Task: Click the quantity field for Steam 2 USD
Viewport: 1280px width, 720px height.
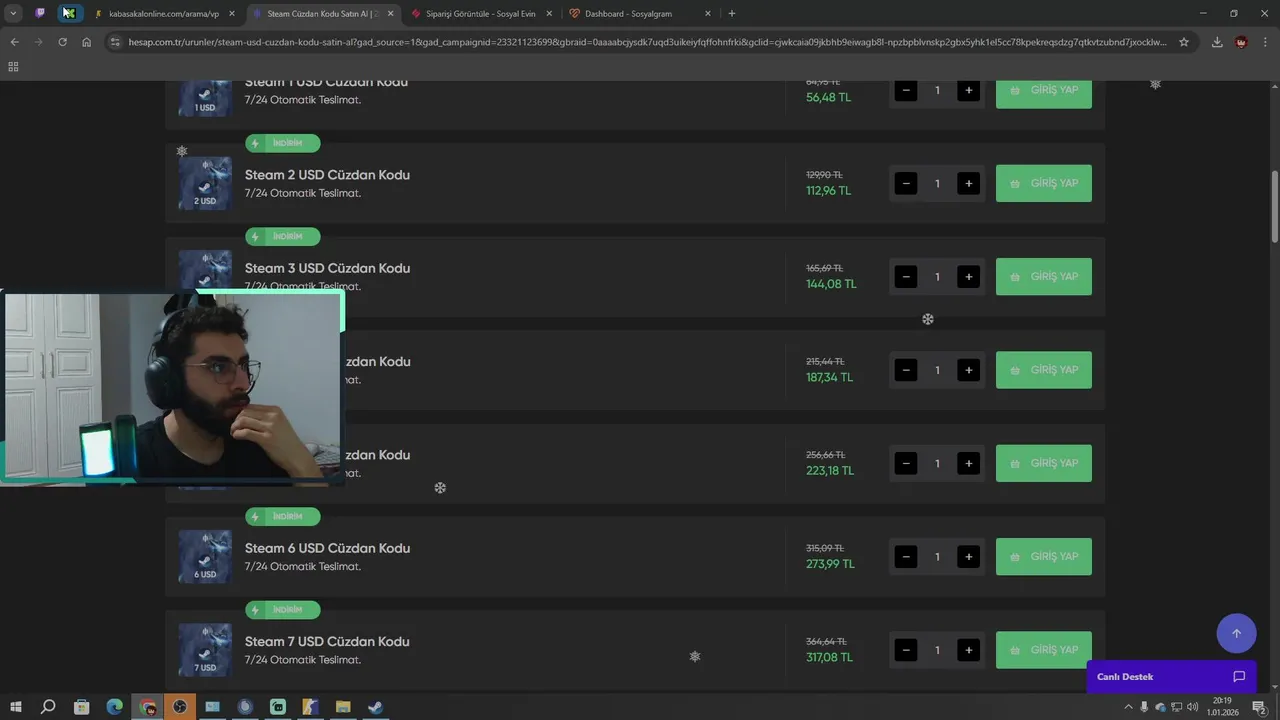Action: (937, 184)
